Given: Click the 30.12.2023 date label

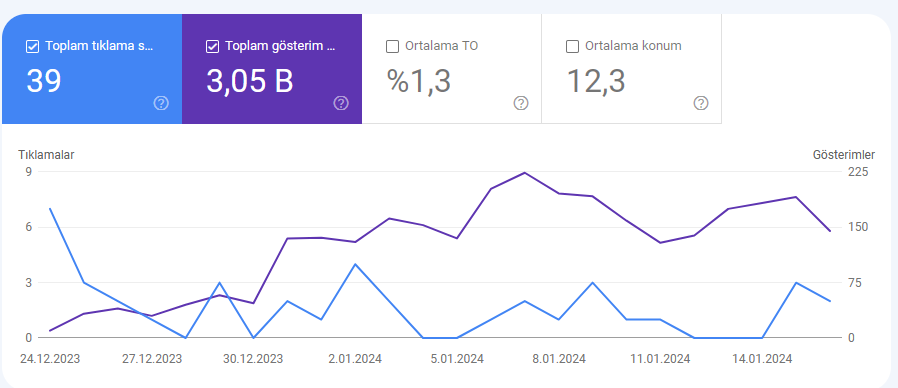Looking at the screenshot, I should click(253, 359).
